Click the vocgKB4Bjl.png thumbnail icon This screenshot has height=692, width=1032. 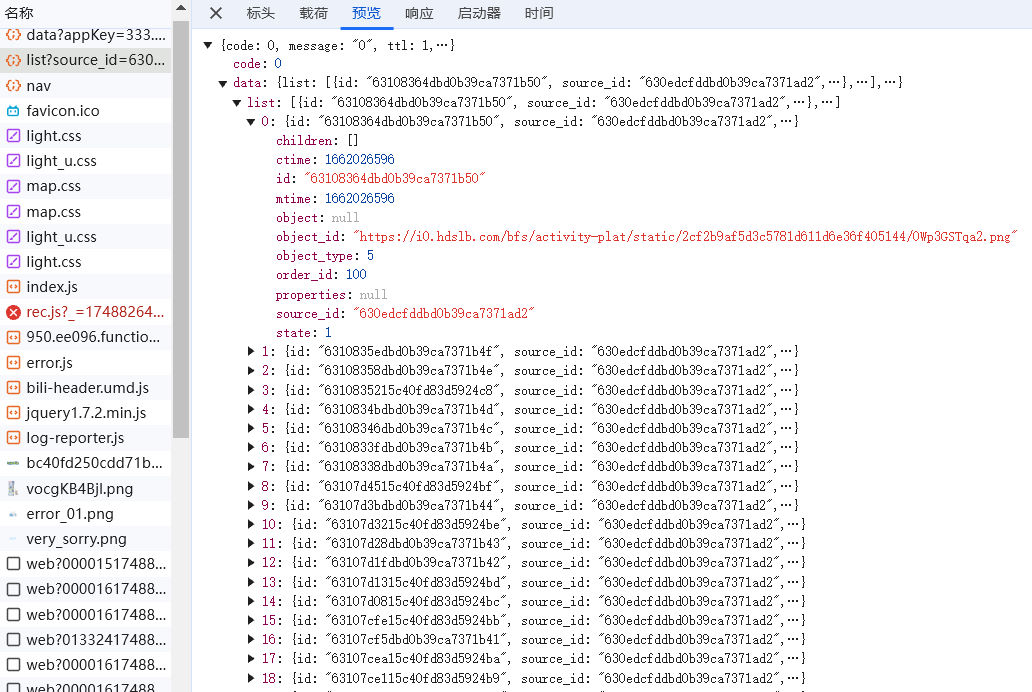pyautogui.click(x=13, y=489)
